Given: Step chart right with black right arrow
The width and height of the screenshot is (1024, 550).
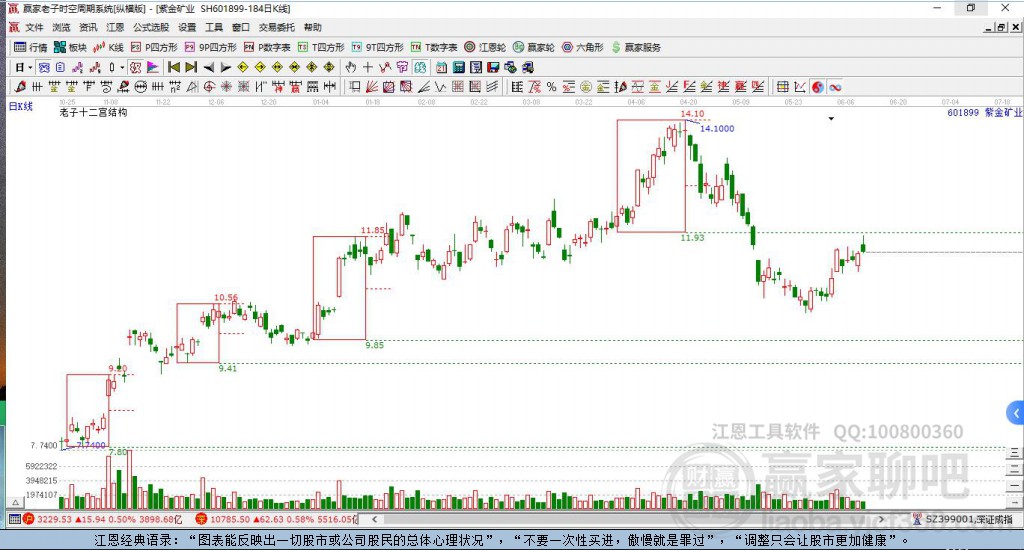Looking at the screenshot, I should point(226,67).
